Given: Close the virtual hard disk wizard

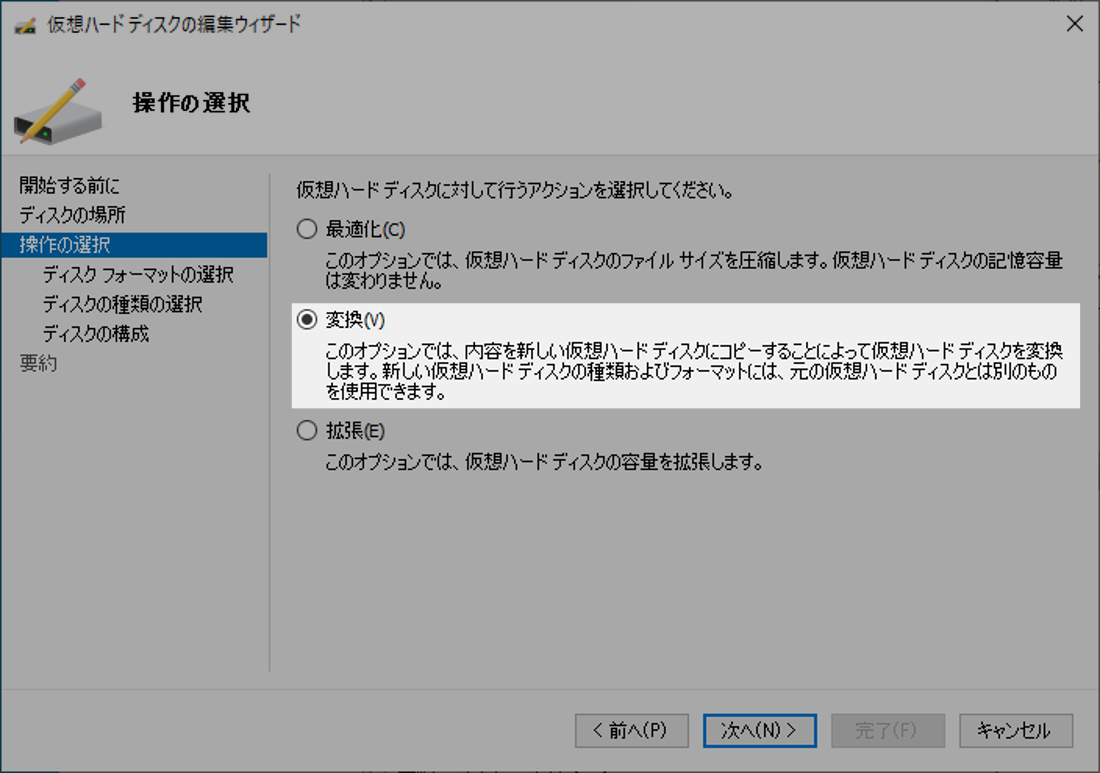Looking at the screenshot, I should click(x=1076, y=23).
